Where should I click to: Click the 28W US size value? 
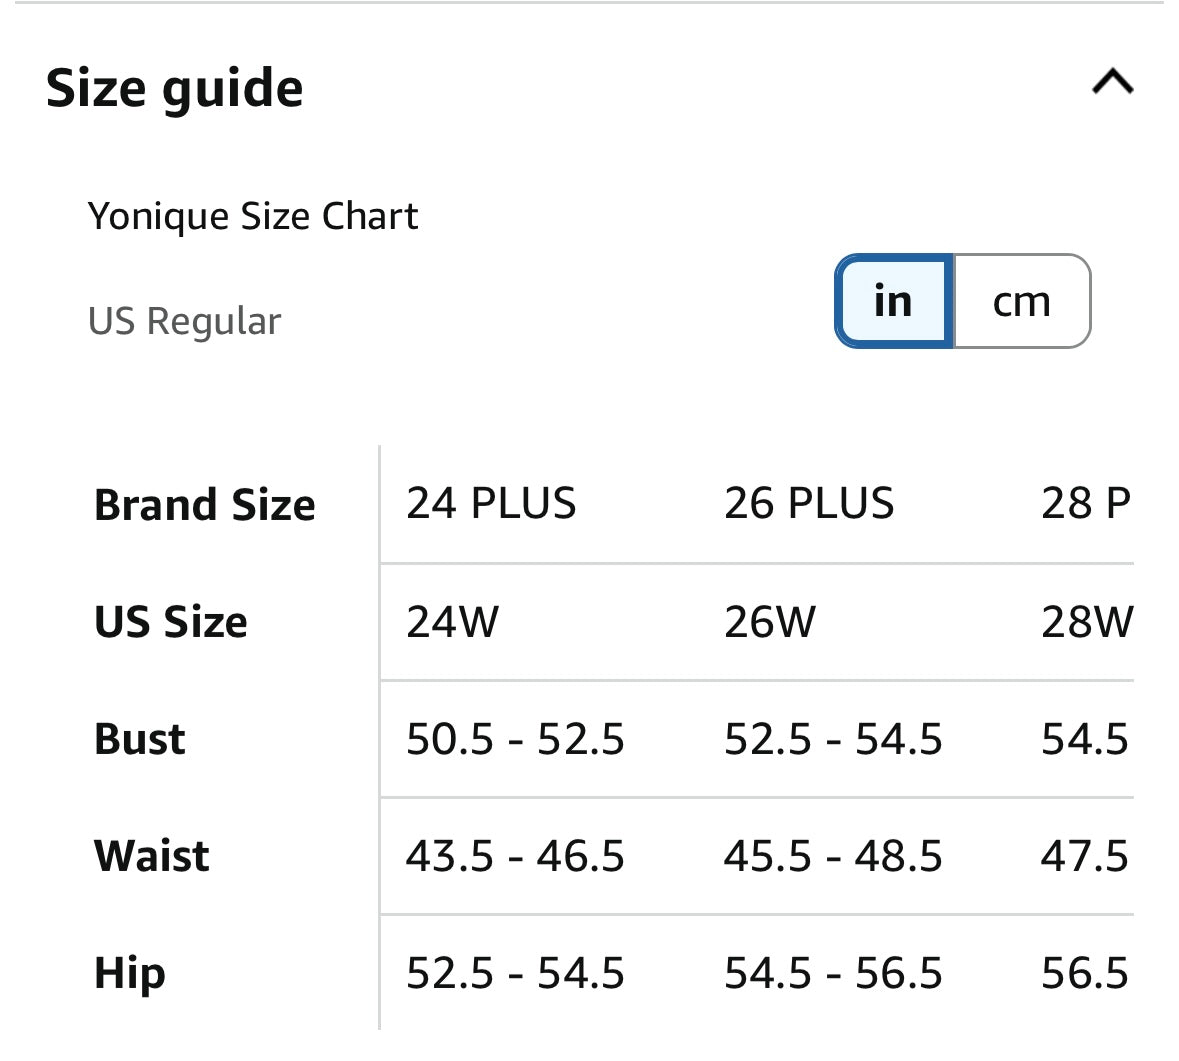(x=1088, y=622)
